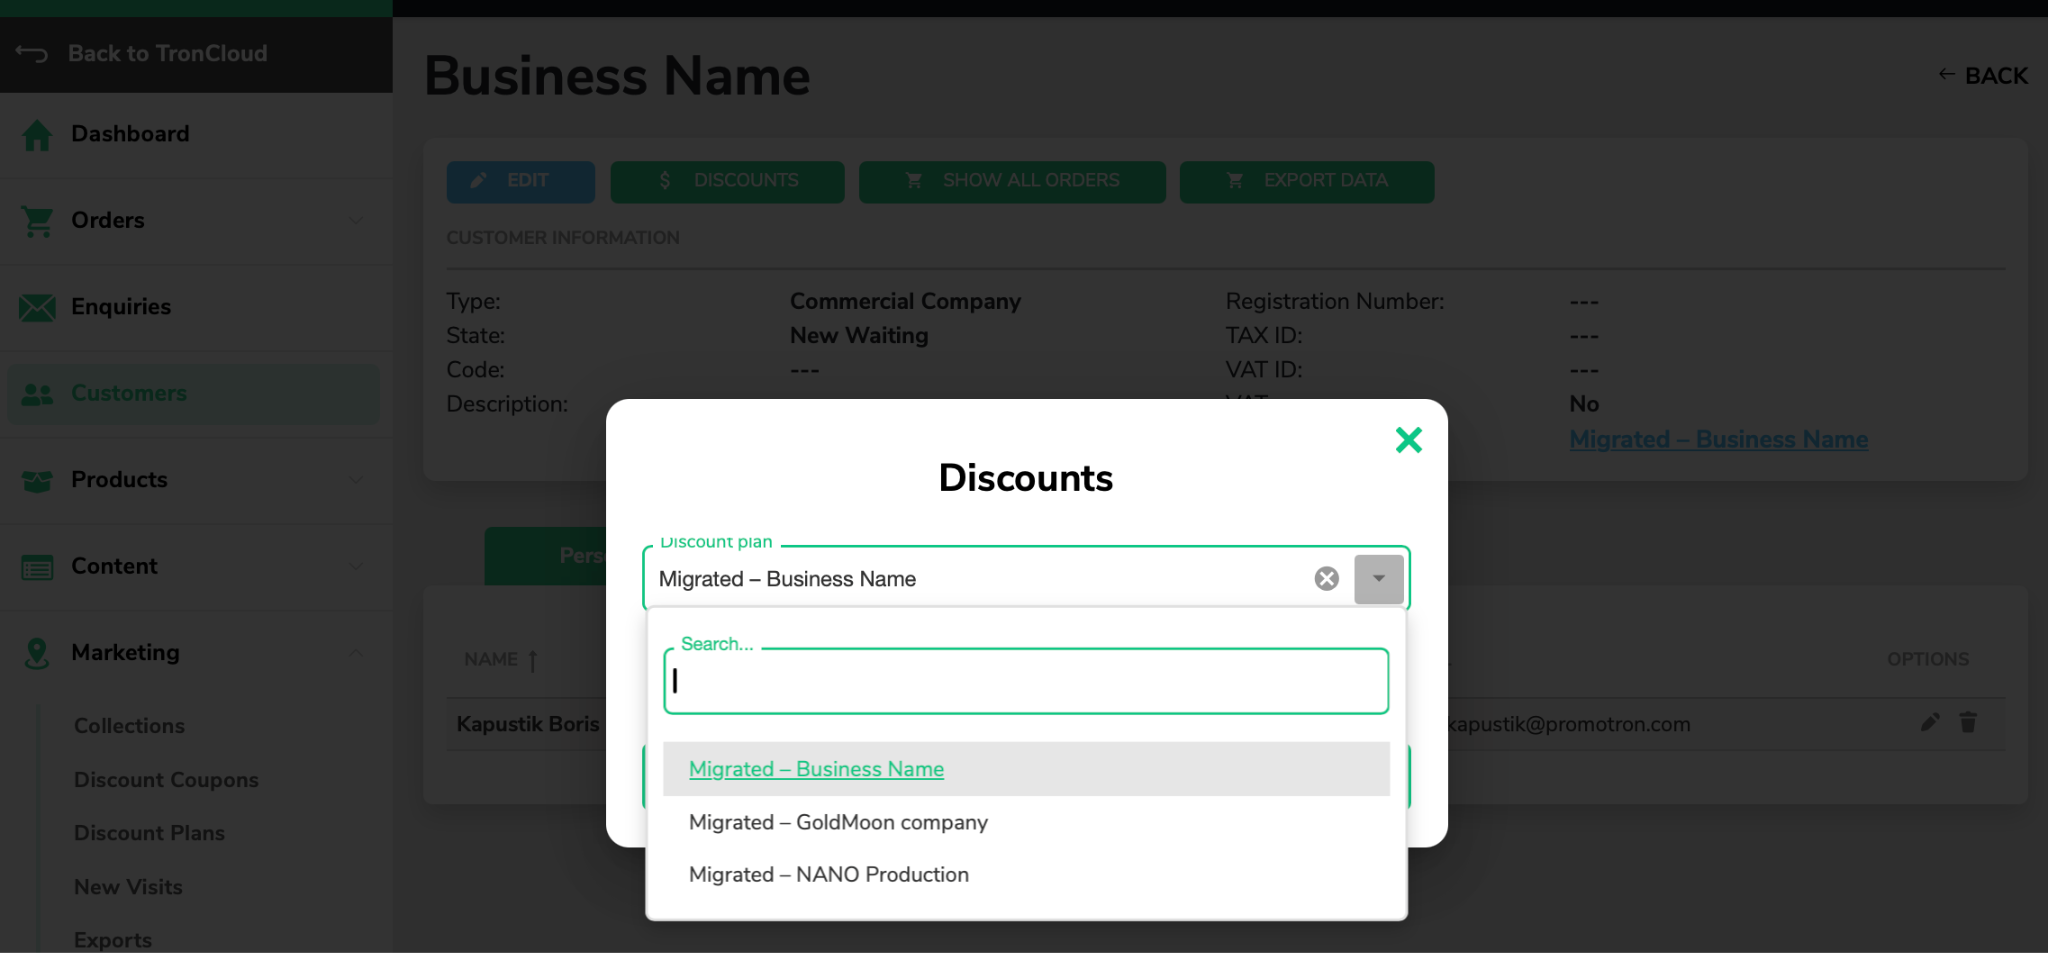Click the Customers people icon
Screen dimensions: 2048x953
click(37, 394)
